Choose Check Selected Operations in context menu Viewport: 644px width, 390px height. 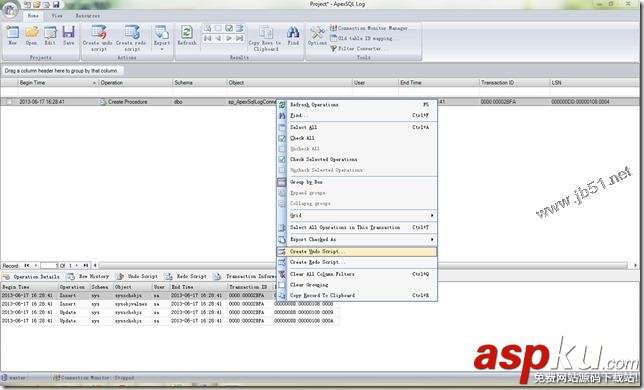[357, 159]
